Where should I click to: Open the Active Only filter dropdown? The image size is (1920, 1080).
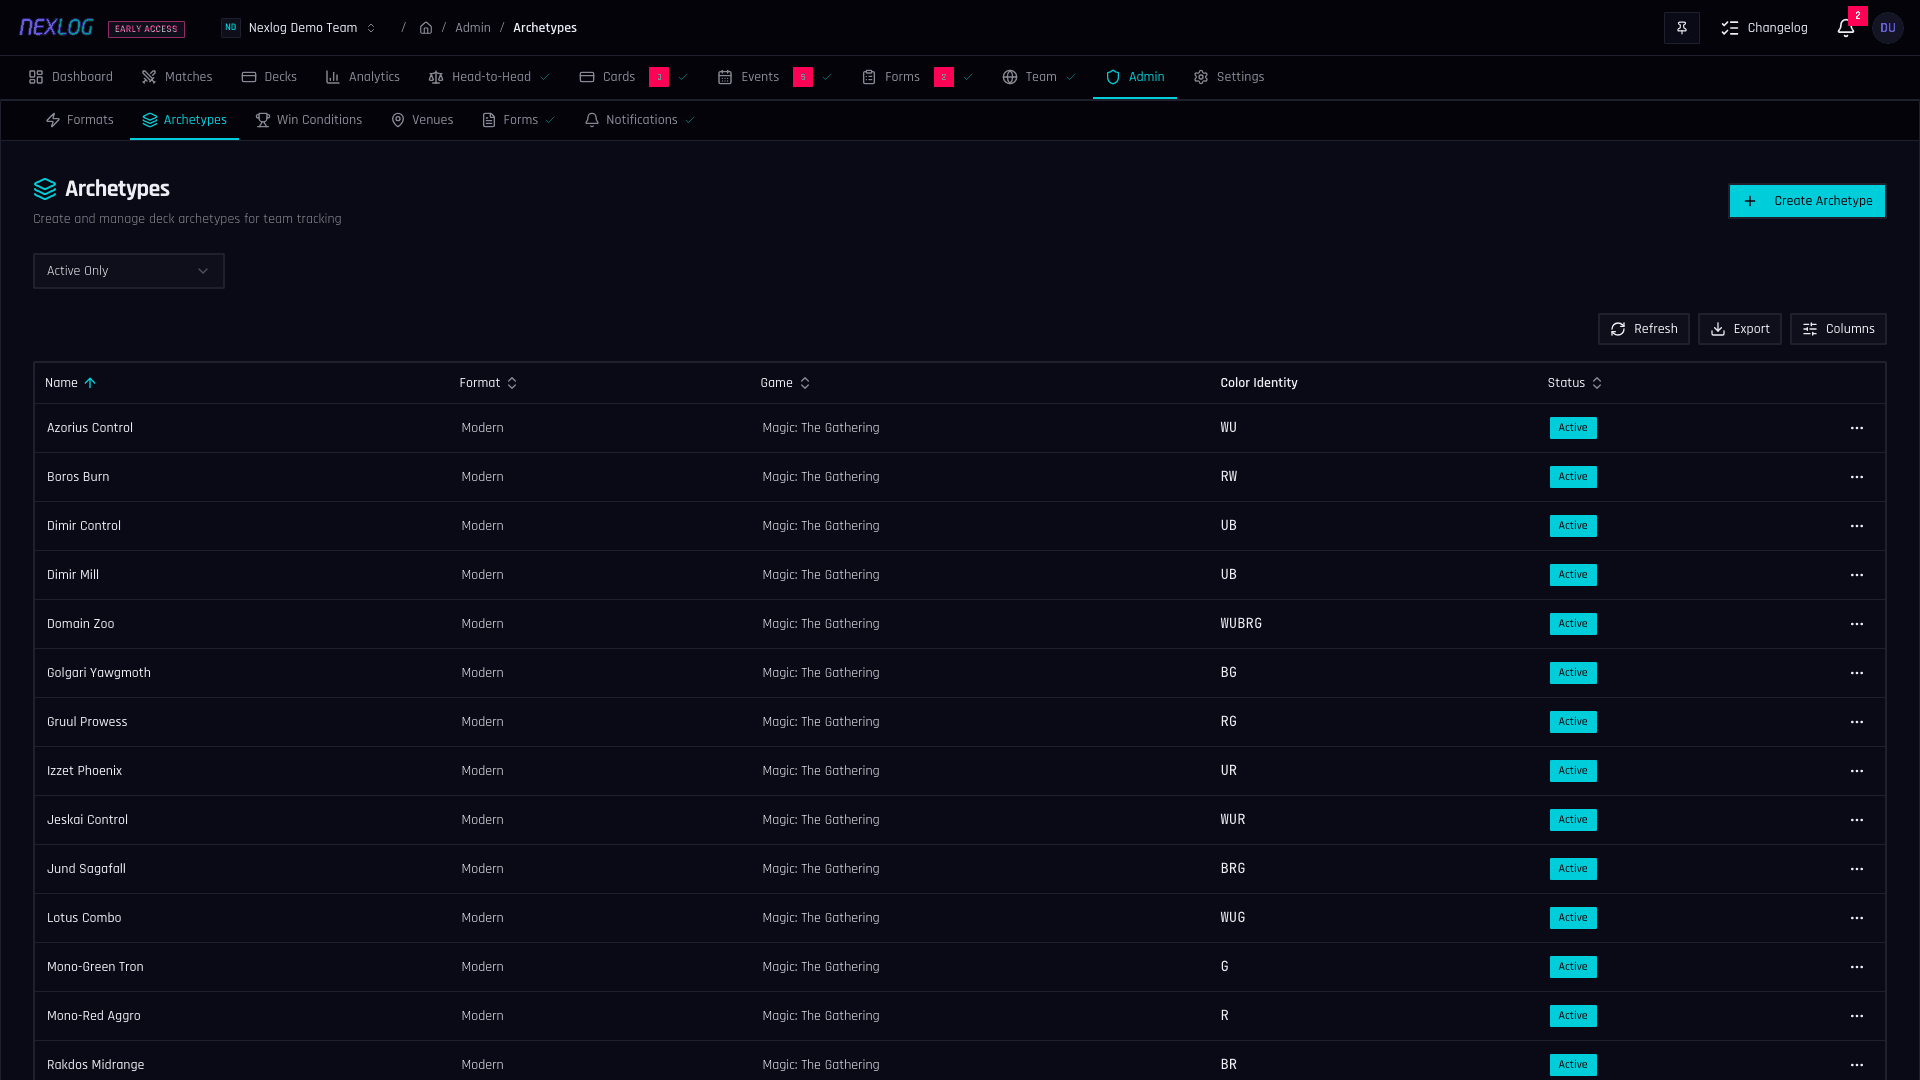pyautogui.click(x=129, y=271)
